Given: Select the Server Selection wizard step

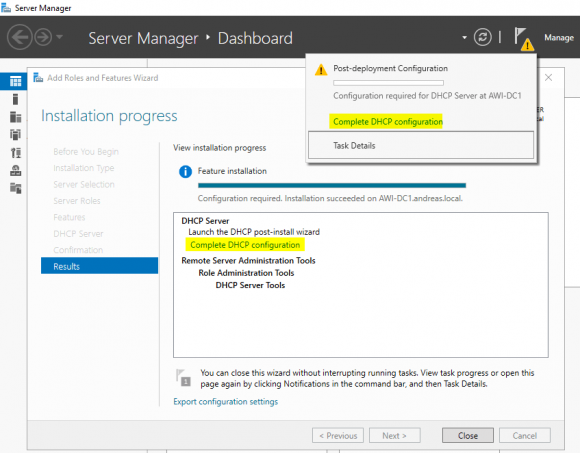Looking at the screenshot, I should point(84,184).
